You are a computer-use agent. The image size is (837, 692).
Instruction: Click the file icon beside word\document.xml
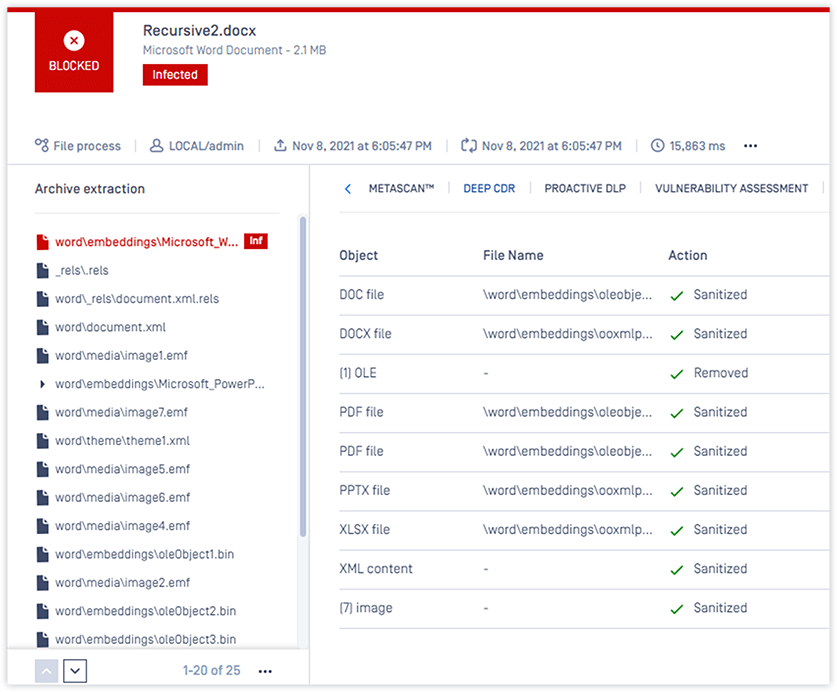(x=42, y=327)
